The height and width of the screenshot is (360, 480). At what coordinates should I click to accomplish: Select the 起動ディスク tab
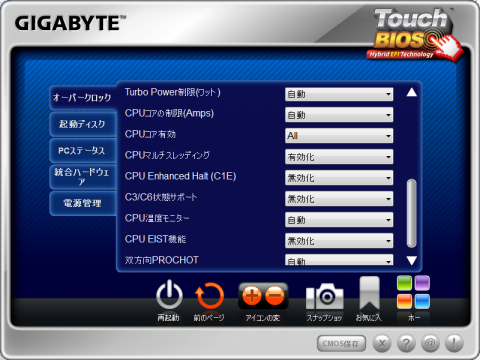point(82,124)
